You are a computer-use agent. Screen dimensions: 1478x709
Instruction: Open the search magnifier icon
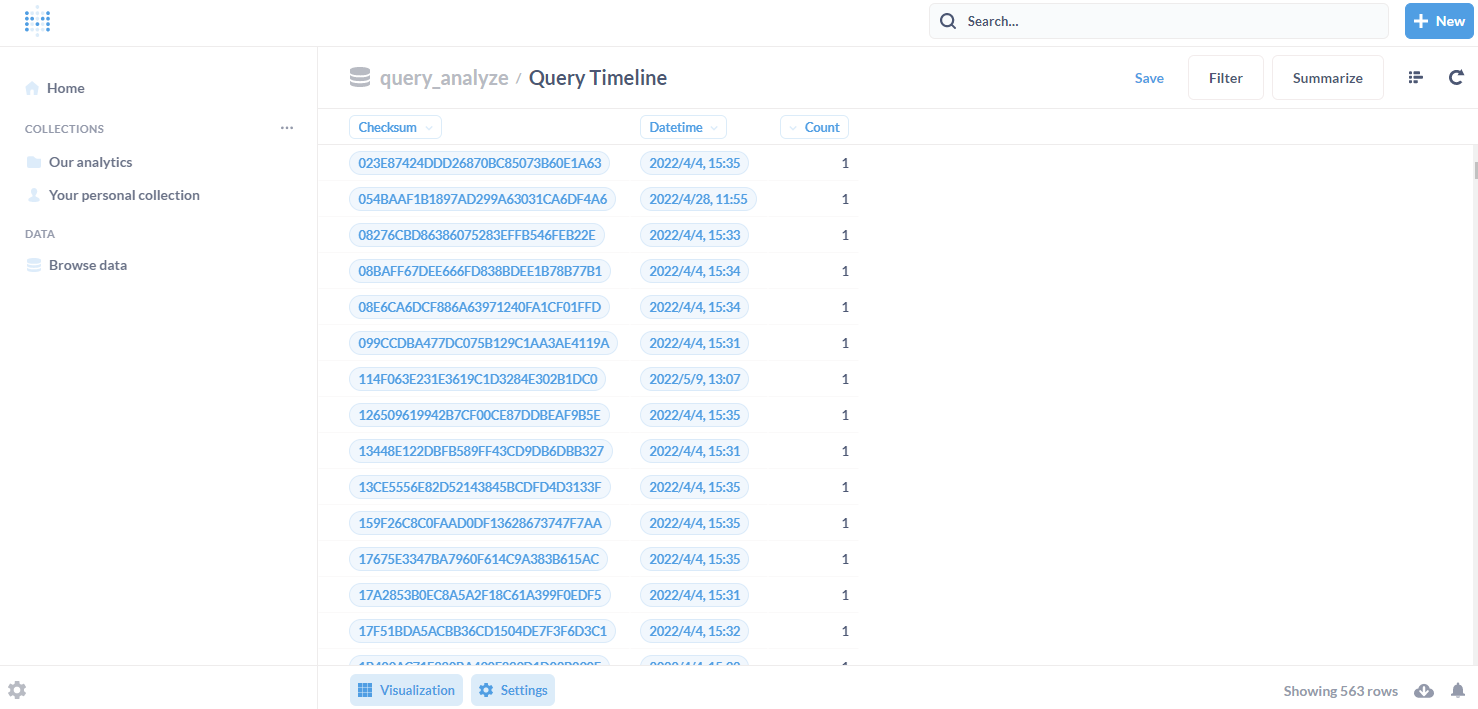point(948,21)
